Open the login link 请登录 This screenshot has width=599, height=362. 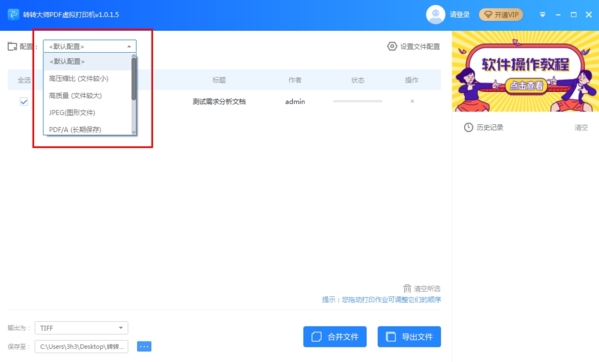coord(460,15)
